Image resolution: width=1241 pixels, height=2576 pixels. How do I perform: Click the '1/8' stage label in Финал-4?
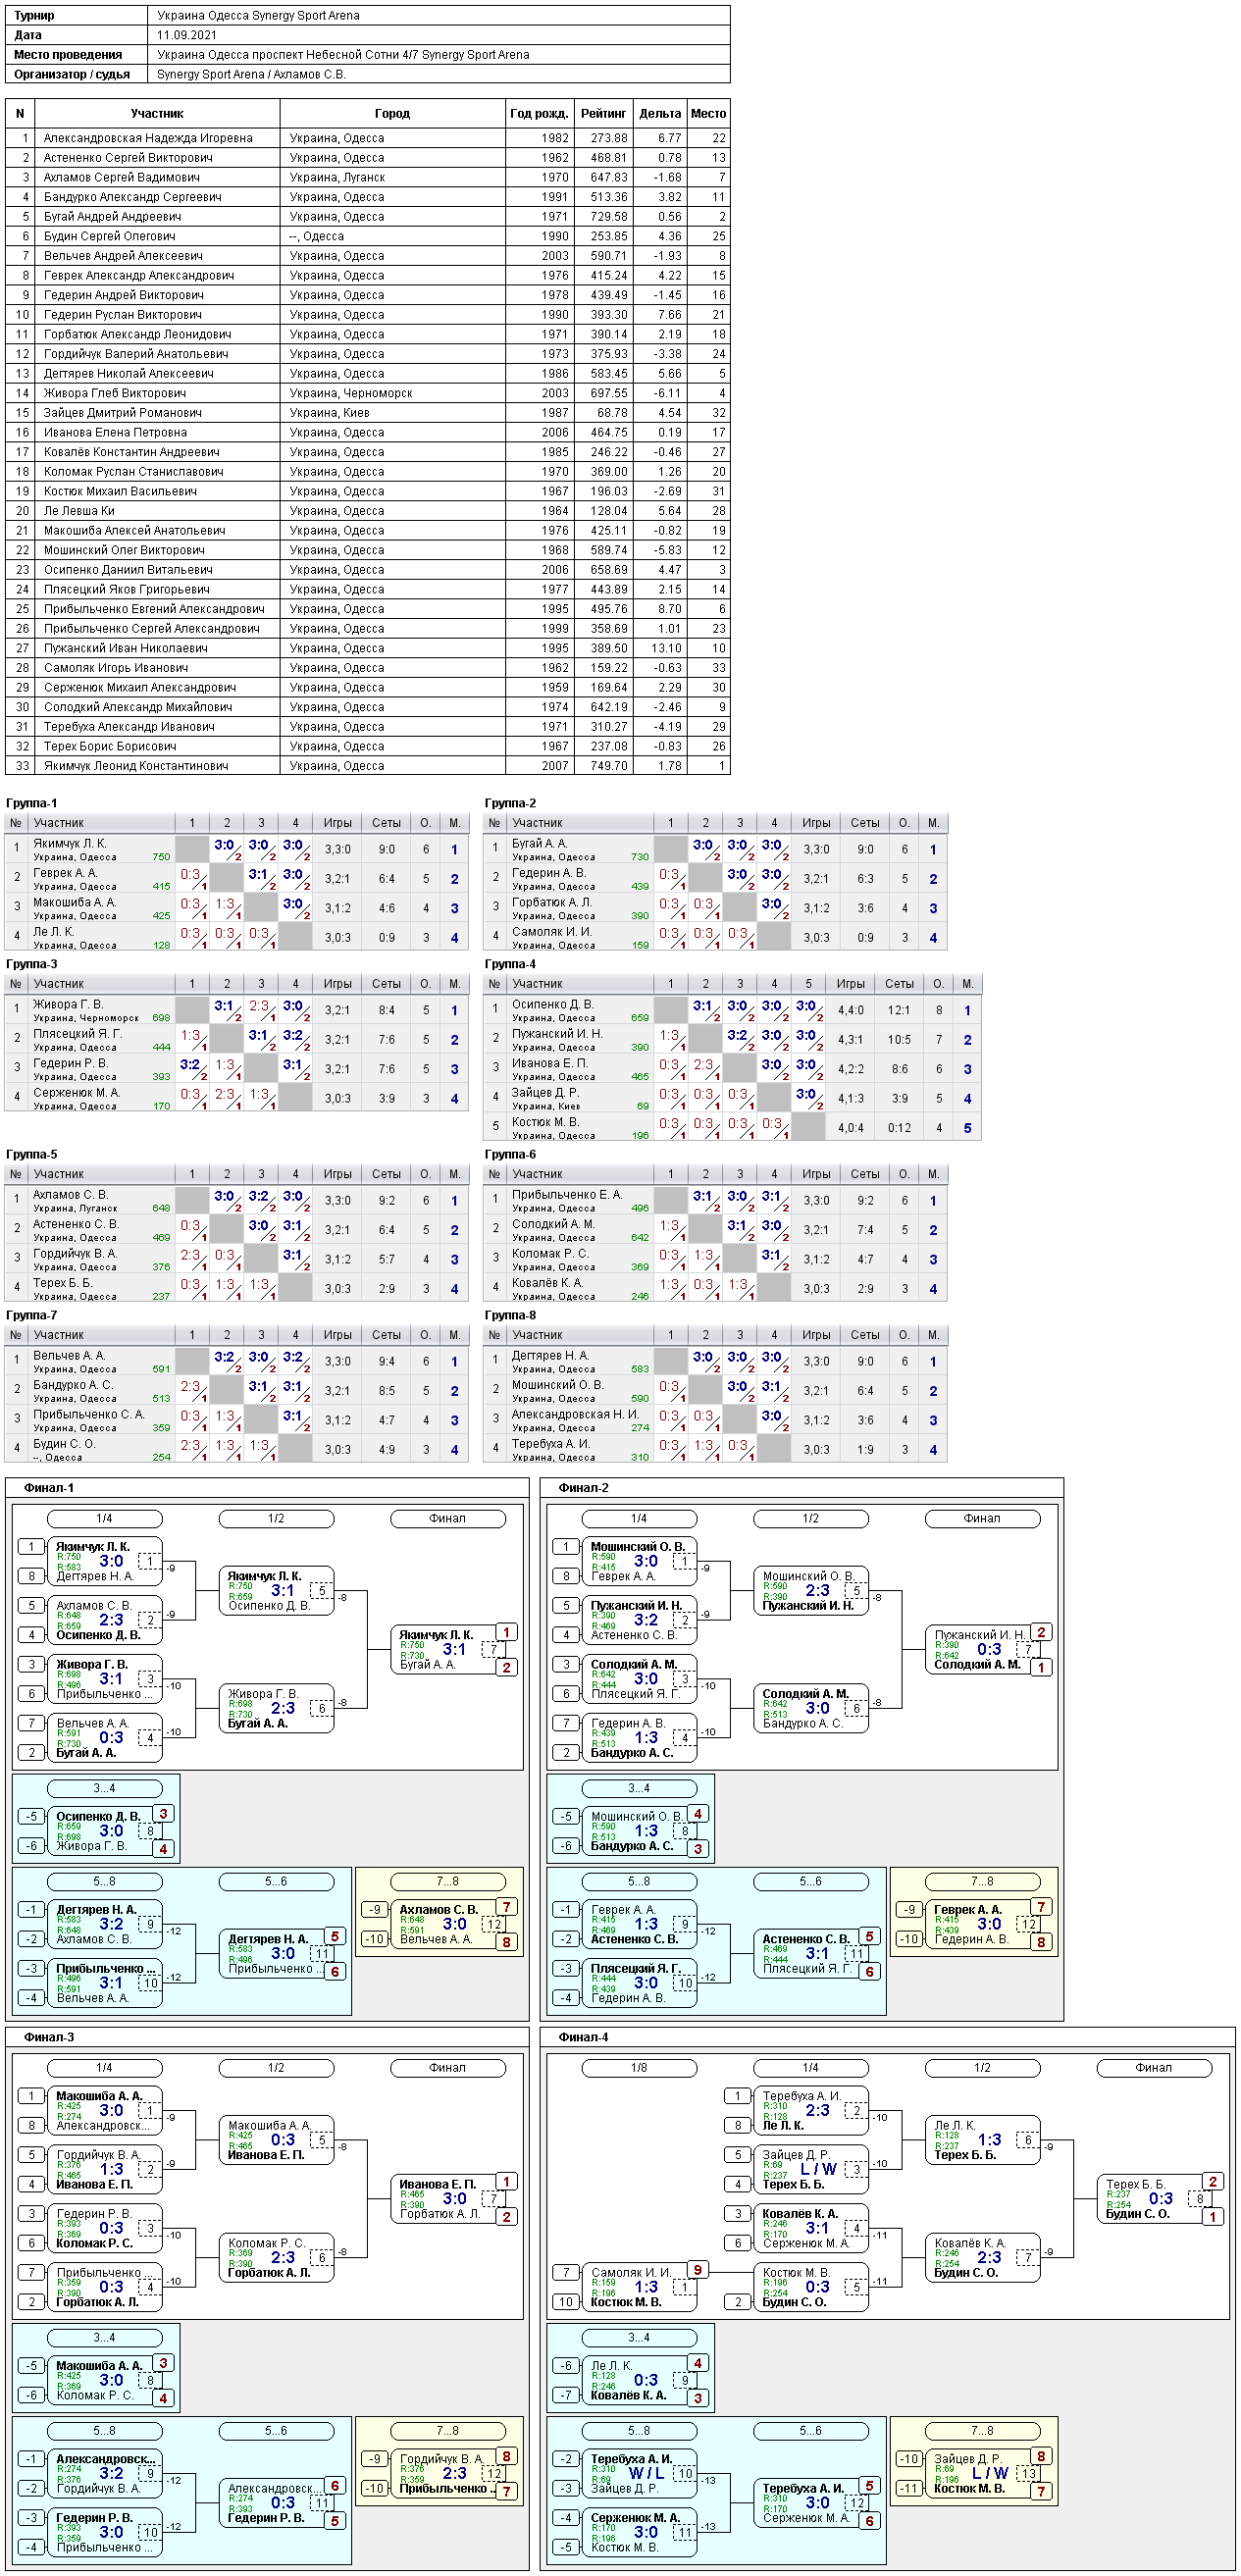(x=639, y=2067)
